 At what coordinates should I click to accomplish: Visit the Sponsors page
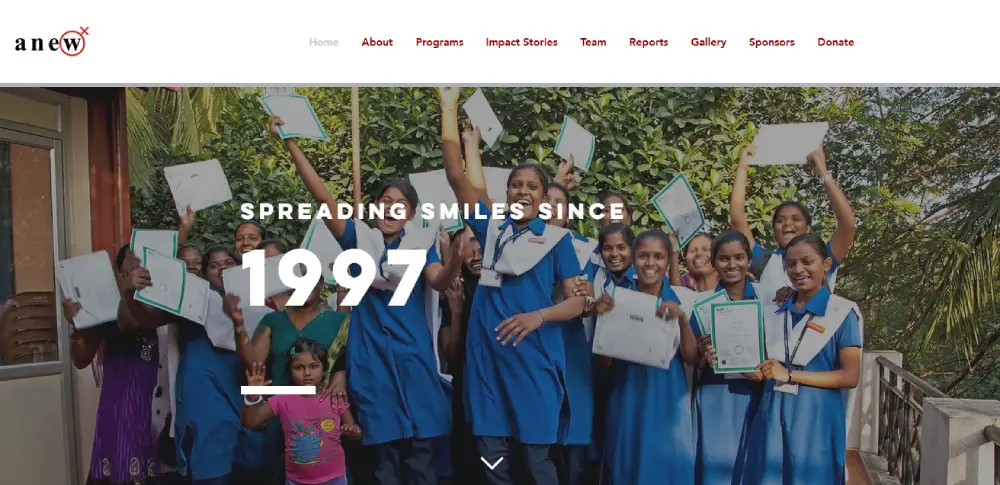[772, 42]
